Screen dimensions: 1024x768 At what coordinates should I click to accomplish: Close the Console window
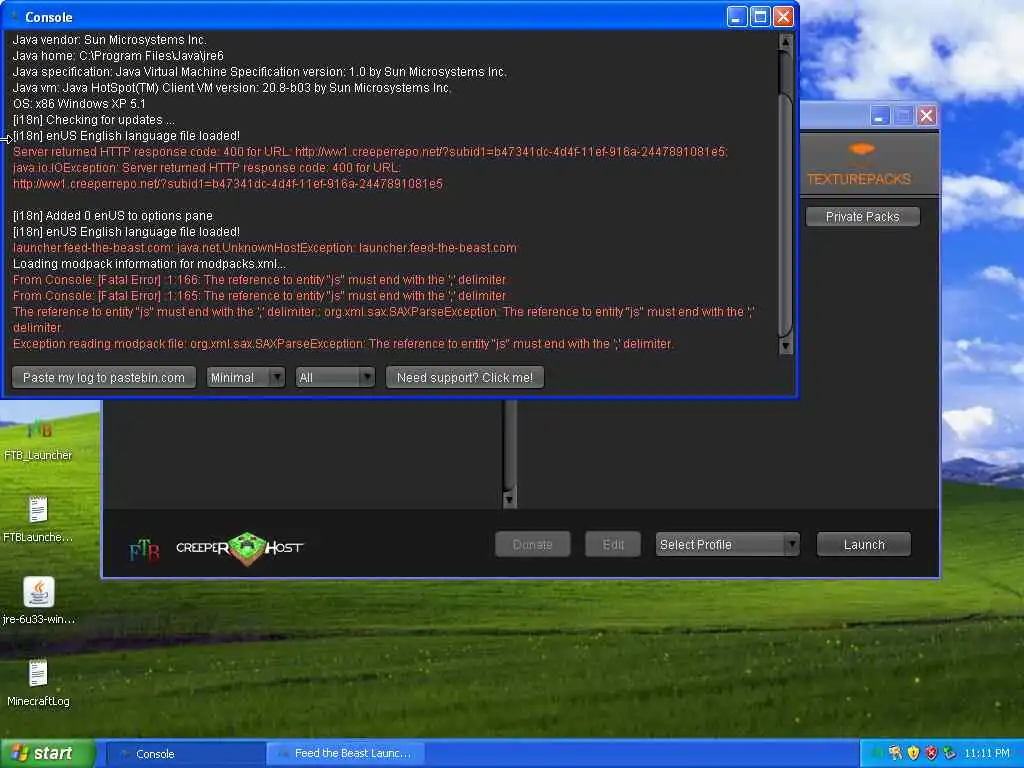click(783, 17)
